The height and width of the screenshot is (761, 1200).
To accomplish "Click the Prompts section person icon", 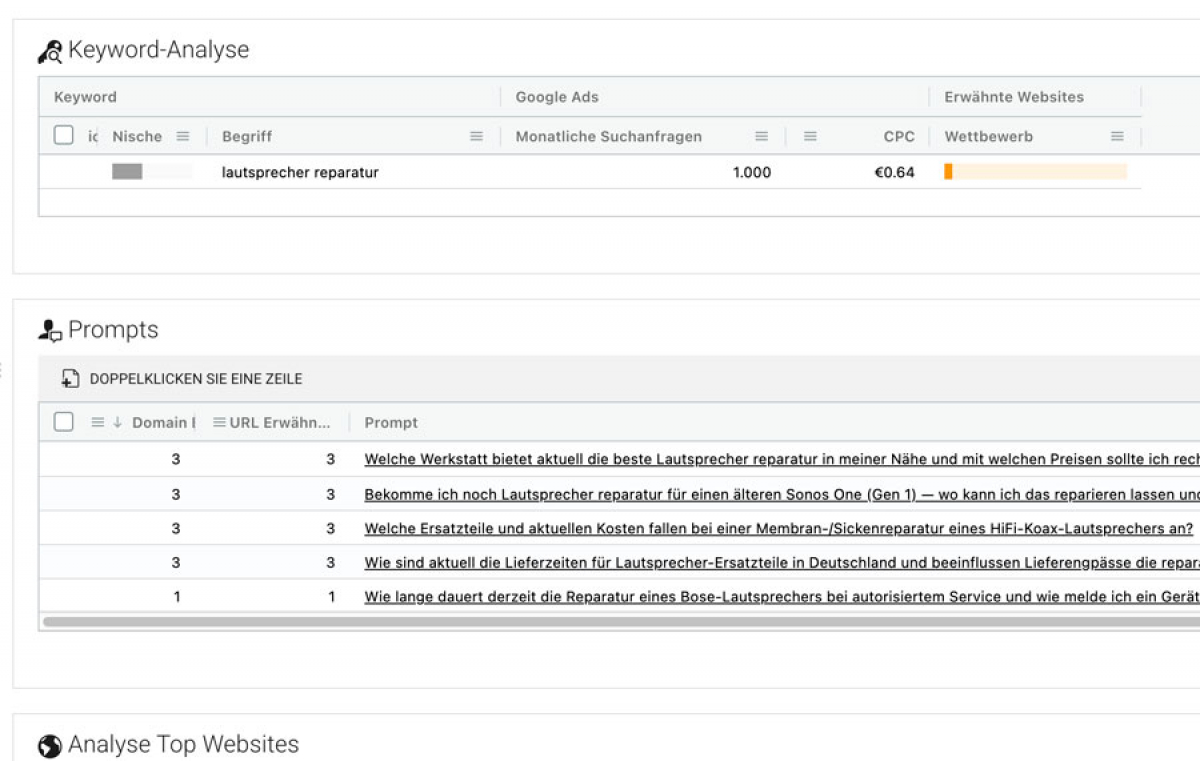I will (x=50, y=331).
